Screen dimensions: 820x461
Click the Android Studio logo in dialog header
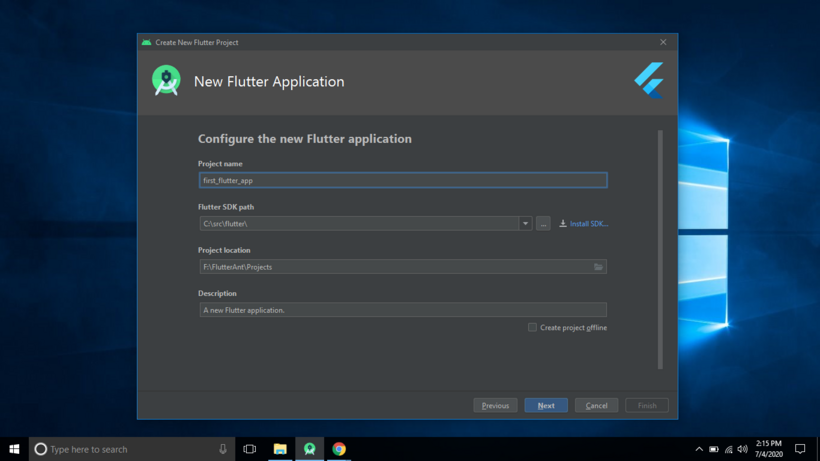click(x=166, y=81)
